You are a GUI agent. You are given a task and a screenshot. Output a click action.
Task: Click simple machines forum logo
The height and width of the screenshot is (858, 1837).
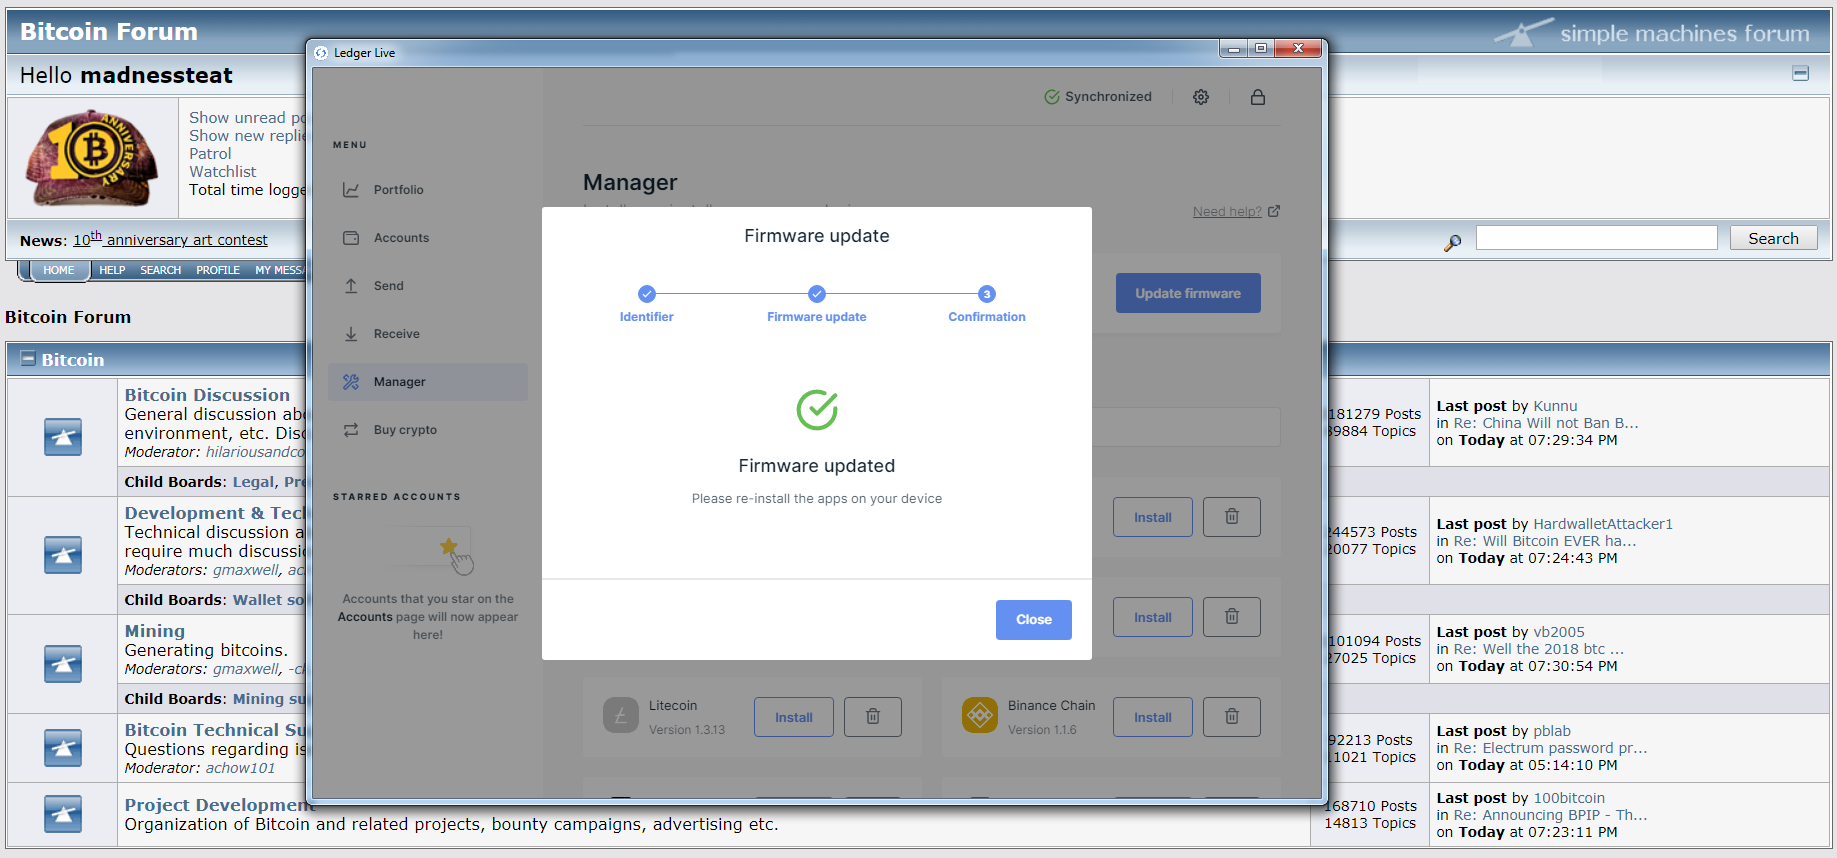[1652, 33]
